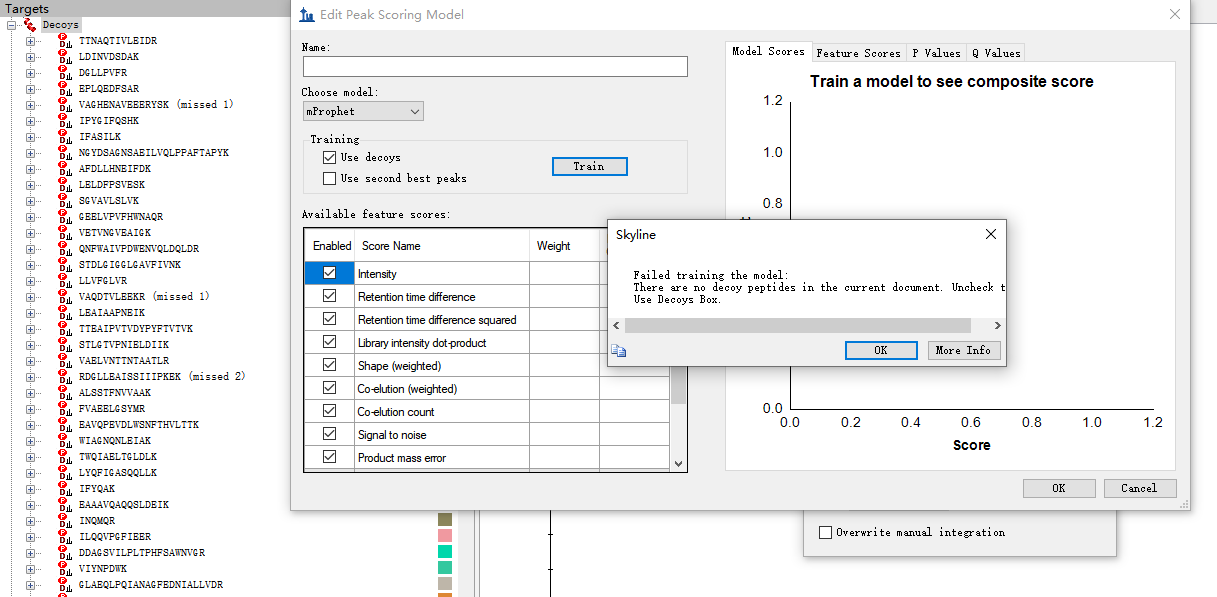
Task: Expand the LDINVDSDAK peptide node
Action: (x=30, y=57)
